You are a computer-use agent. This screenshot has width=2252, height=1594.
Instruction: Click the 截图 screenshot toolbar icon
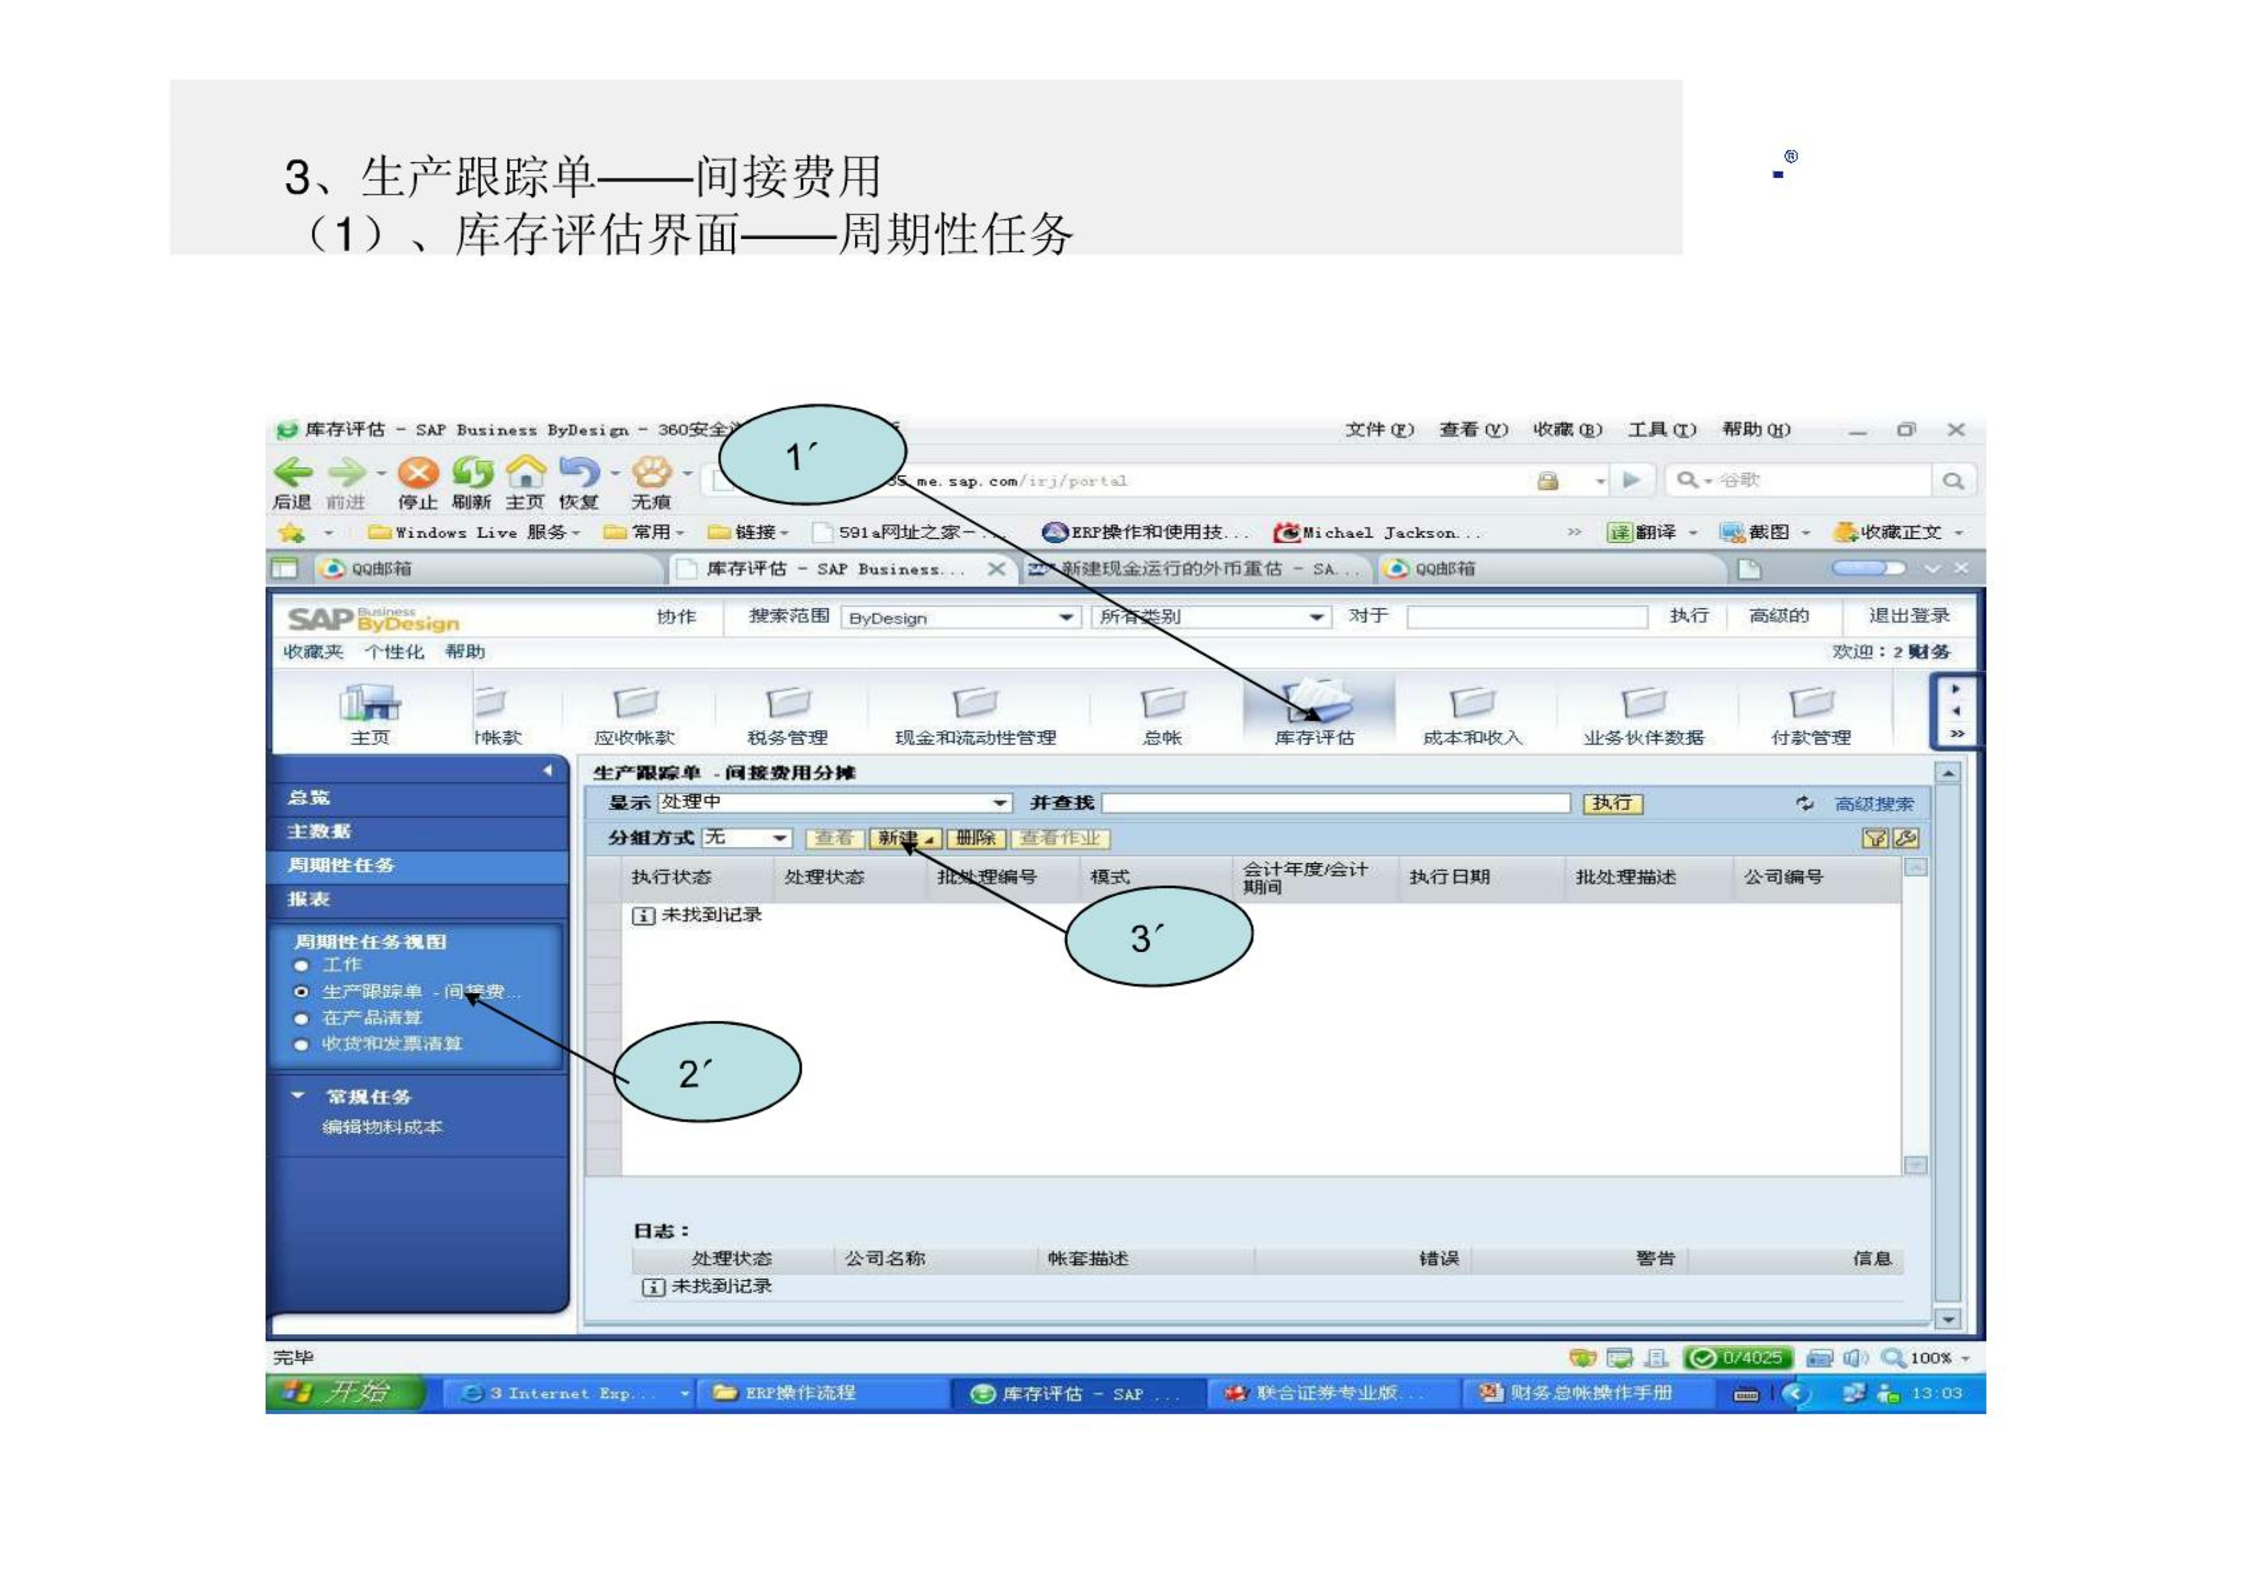1731,532
